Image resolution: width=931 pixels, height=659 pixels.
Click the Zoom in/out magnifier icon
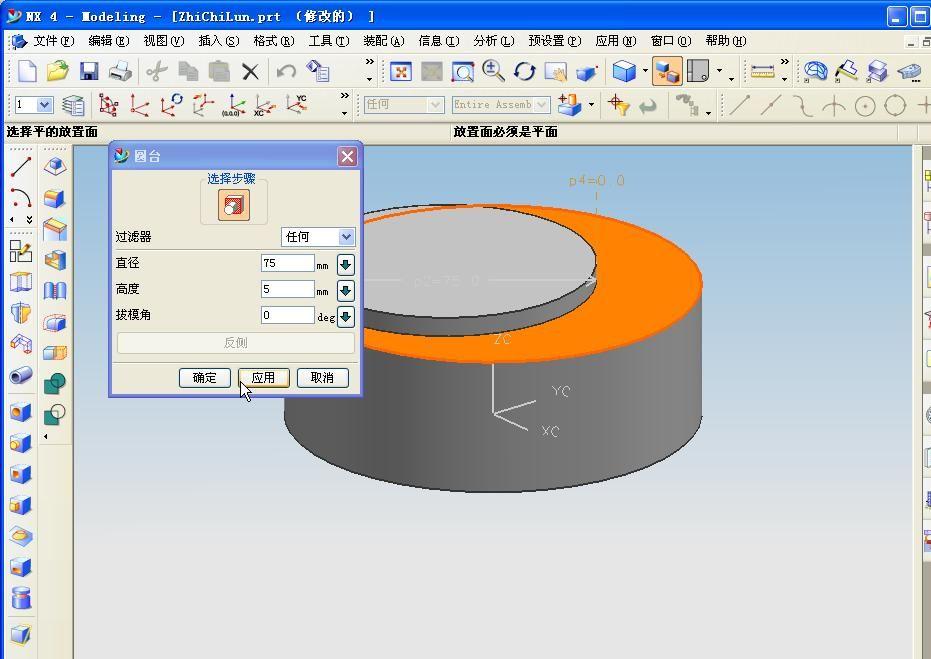coord(493,70)
